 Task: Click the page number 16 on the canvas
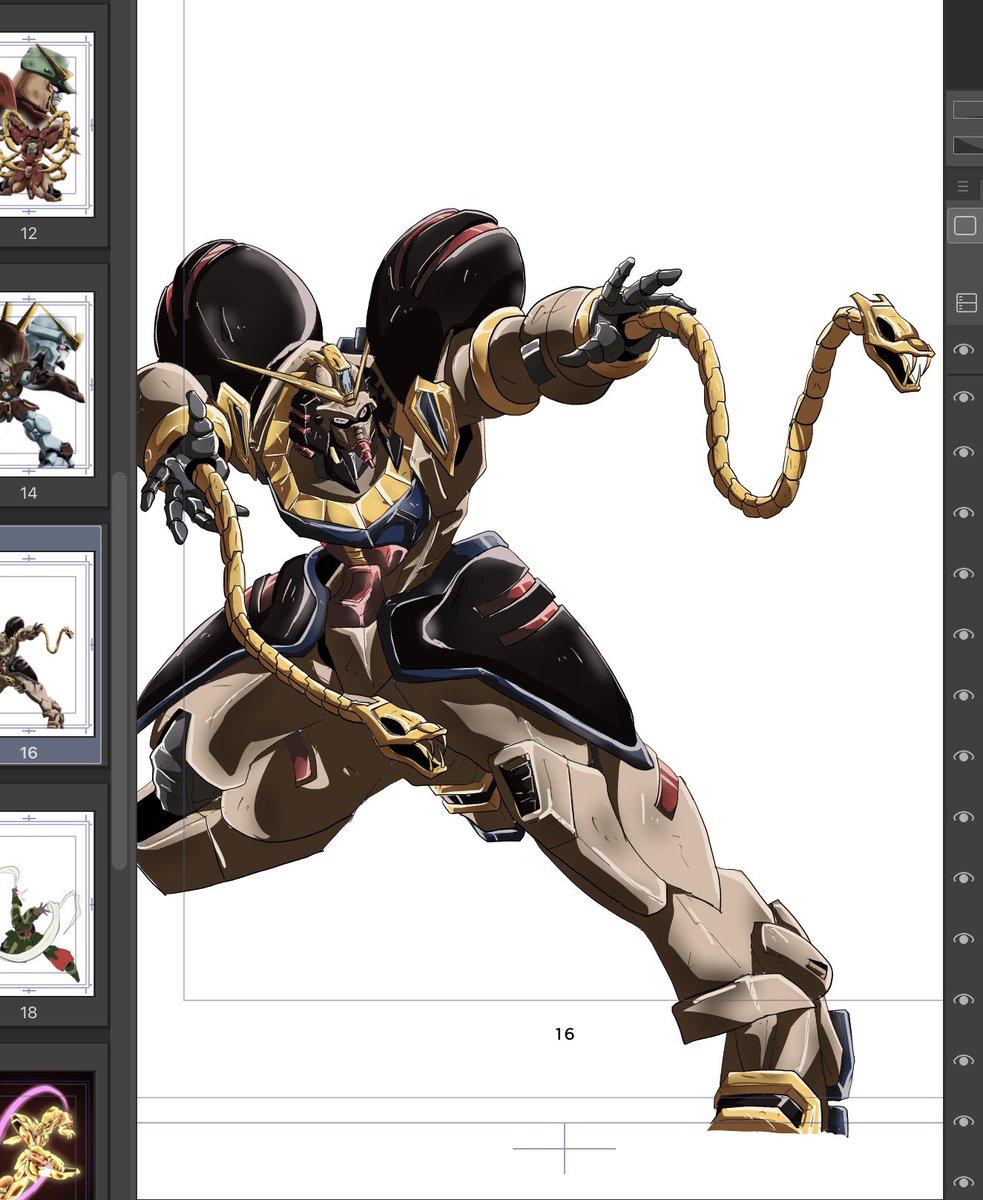(x=565, y=1034)
